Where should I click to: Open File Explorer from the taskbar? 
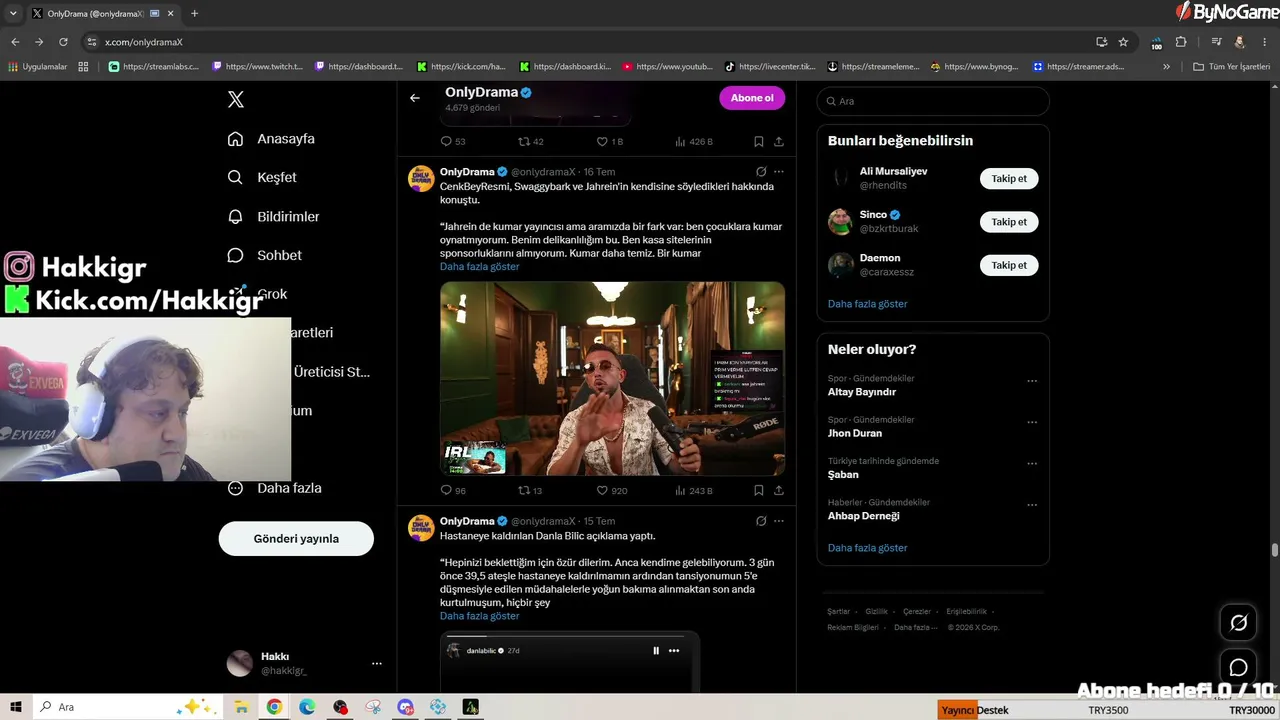pyautogui.click(x=241, y=707)
